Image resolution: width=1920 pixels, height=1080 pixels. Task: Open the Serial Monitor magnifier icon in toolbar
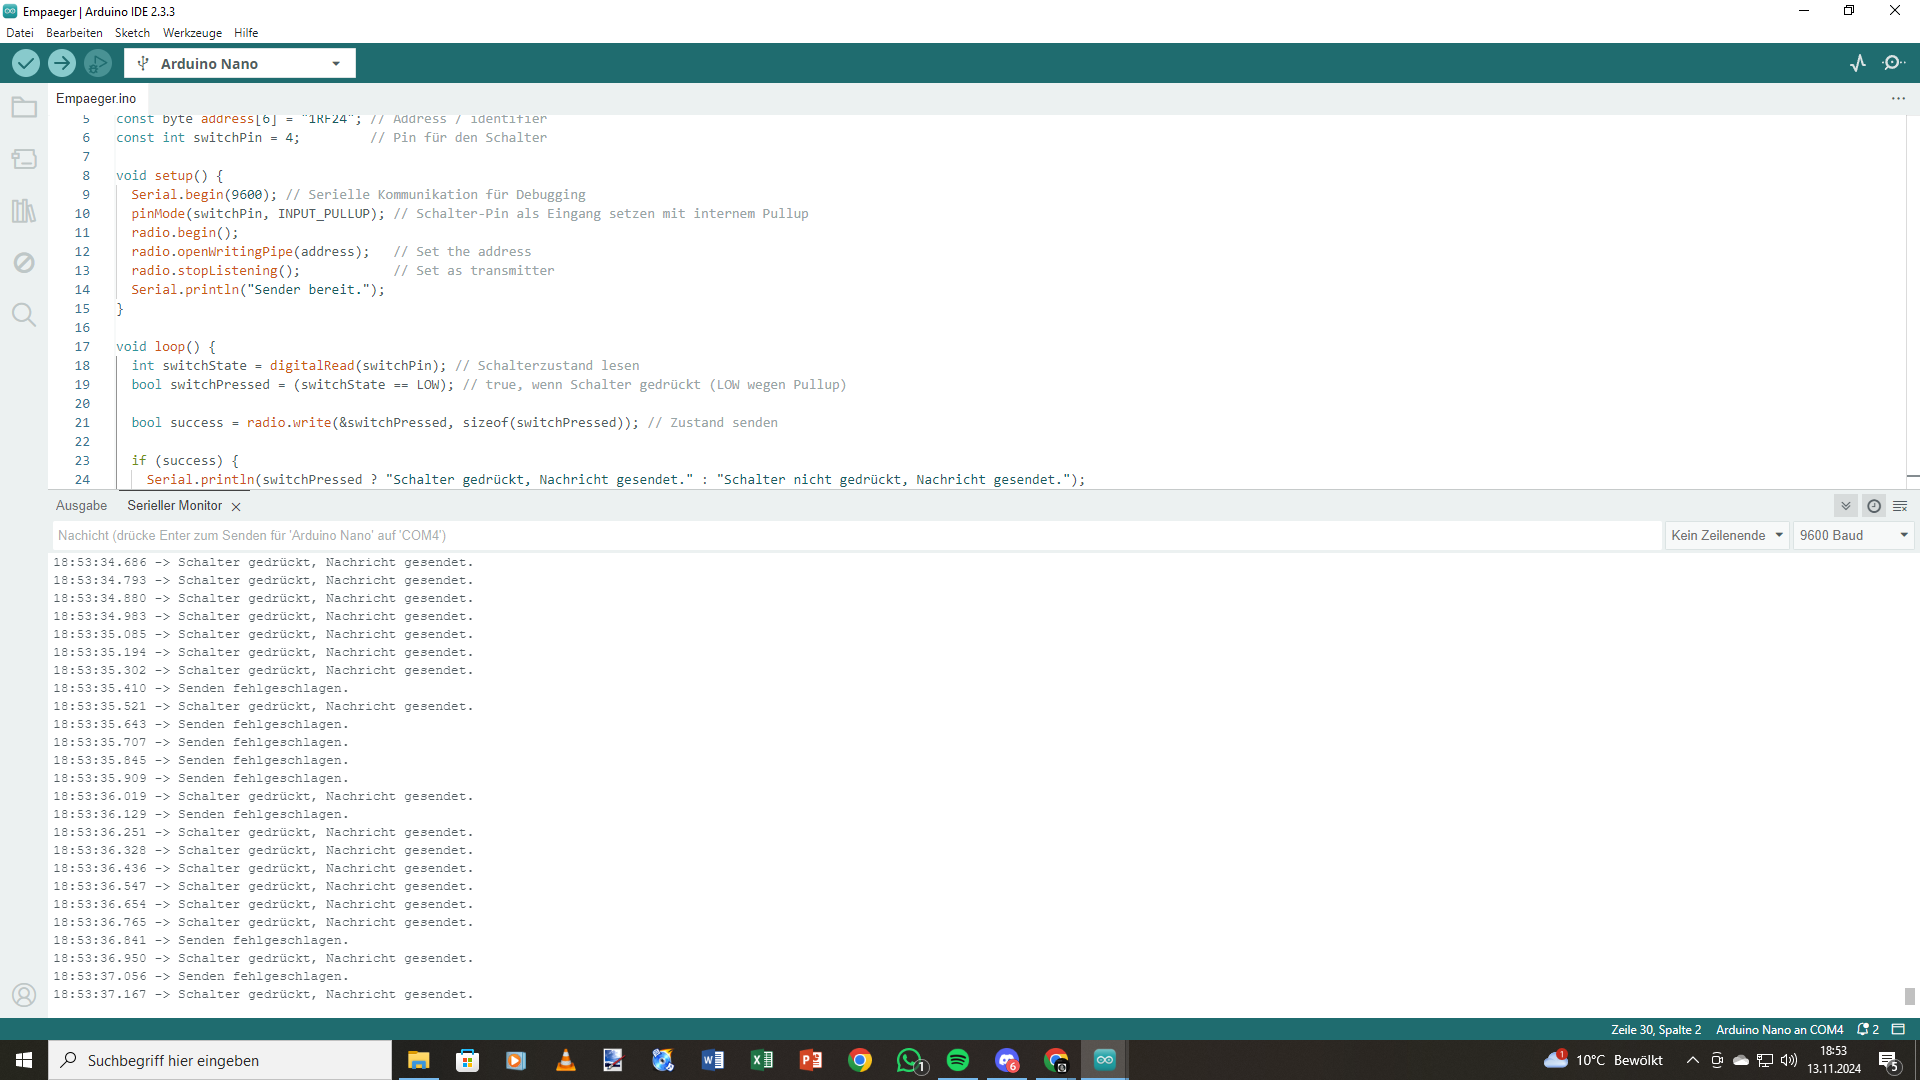(x=1893, y=63)
